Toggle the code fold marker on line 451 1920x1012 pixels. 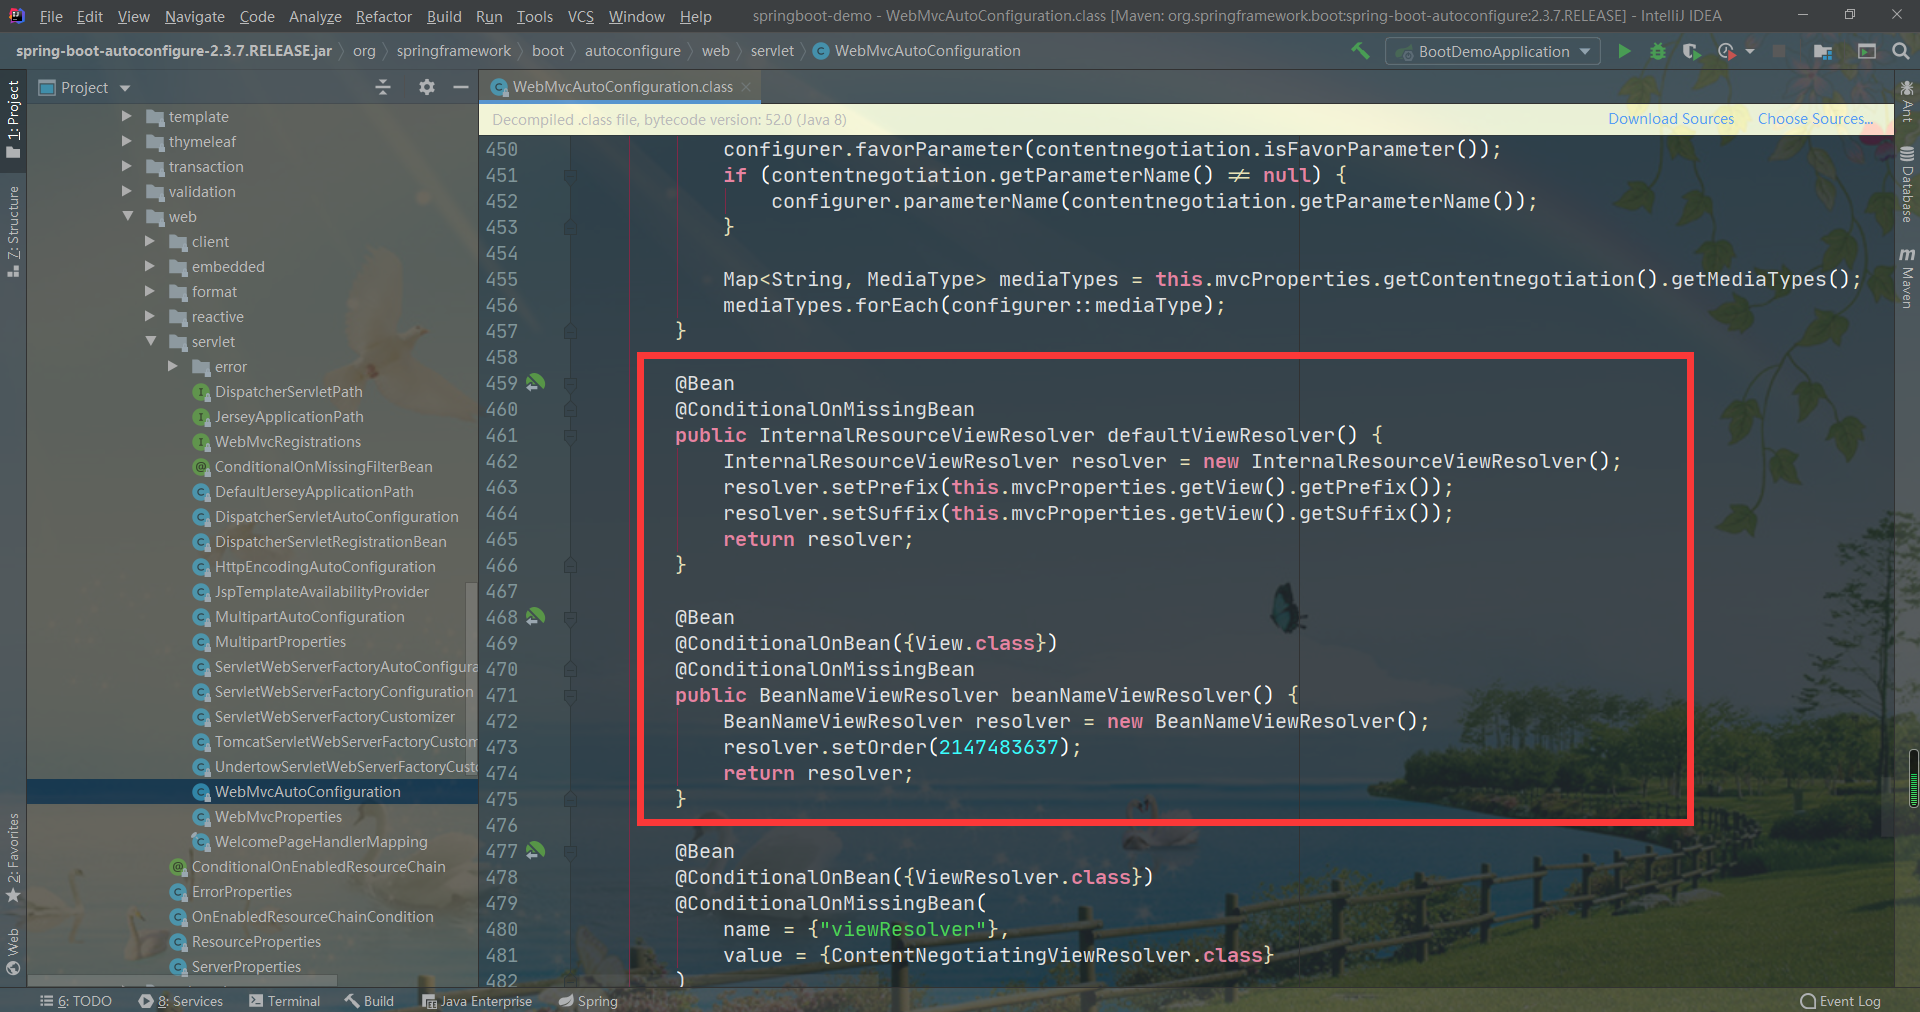click(570, 175)
